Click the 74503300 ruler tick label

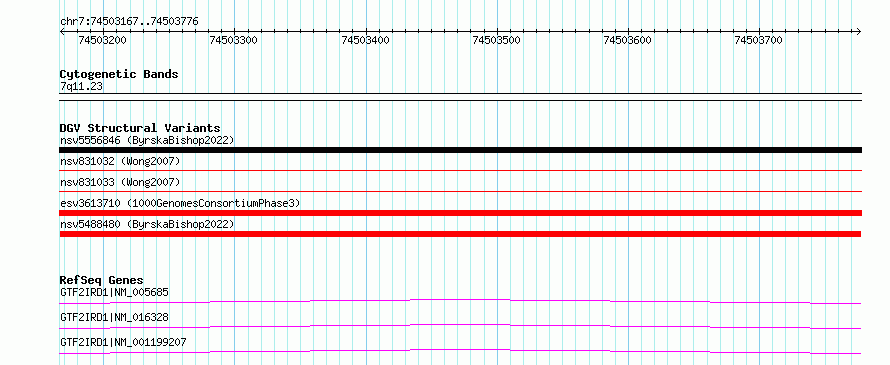click(233, 40)
